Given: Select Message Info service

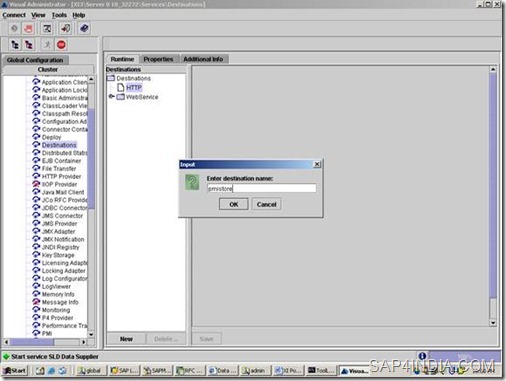Looking at the screenshot, I should tap(60, 302).
